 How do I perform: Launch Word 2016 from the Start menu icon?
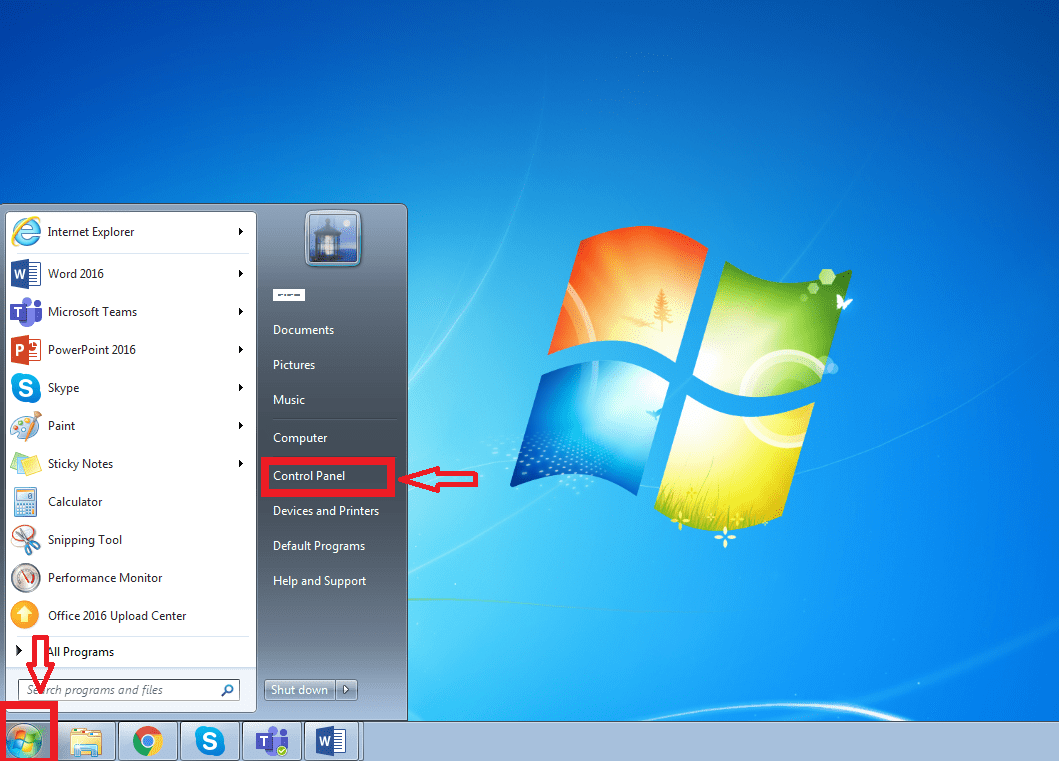point(26,273)
